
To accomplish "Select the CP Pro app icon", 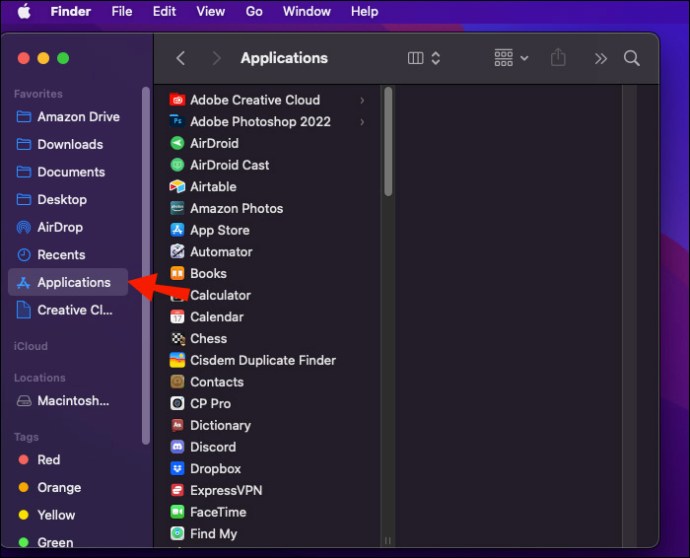I will click(x=177, y=403).
